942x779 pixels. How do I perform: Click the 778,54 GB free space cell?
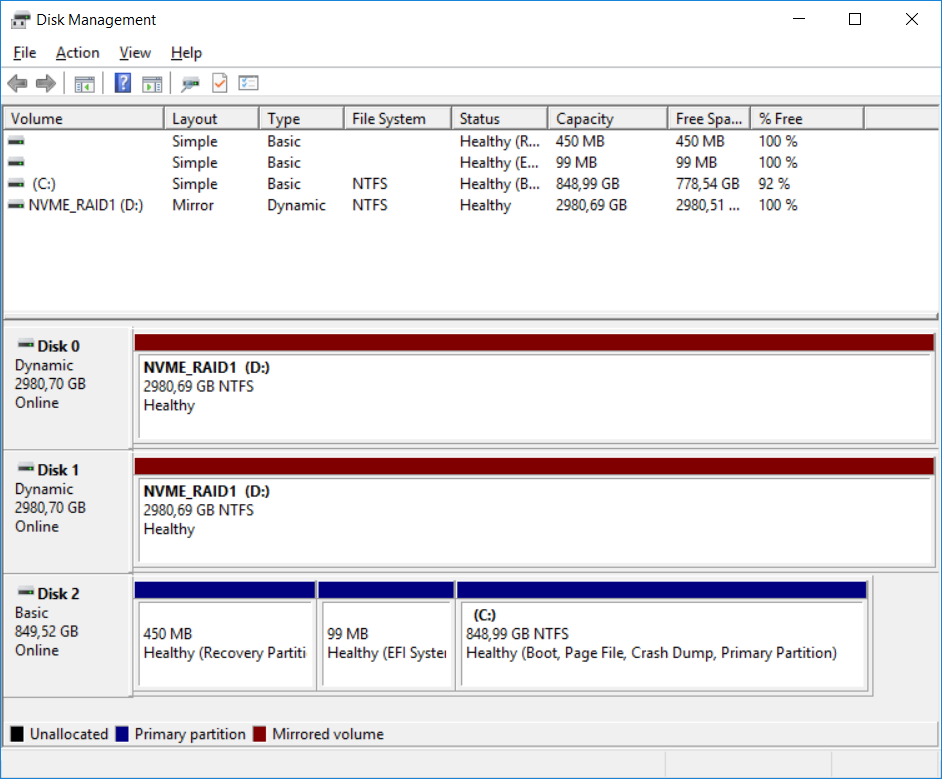tap(707, 184)
